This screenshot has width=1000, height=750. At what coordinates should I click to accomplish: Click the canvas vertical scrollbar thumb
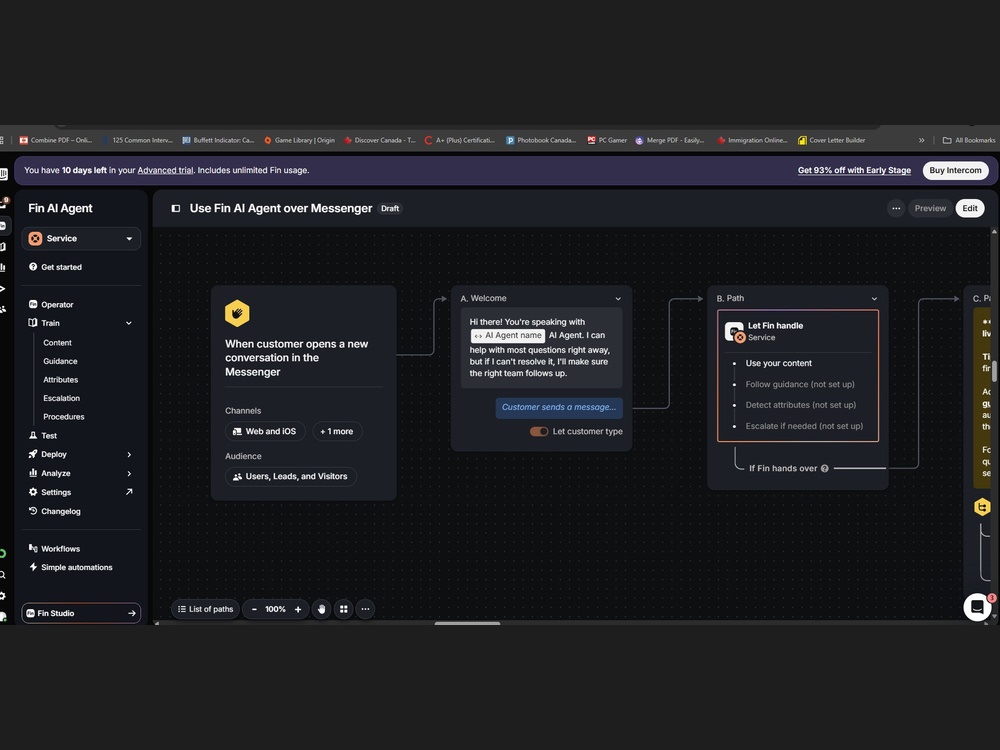994,371
